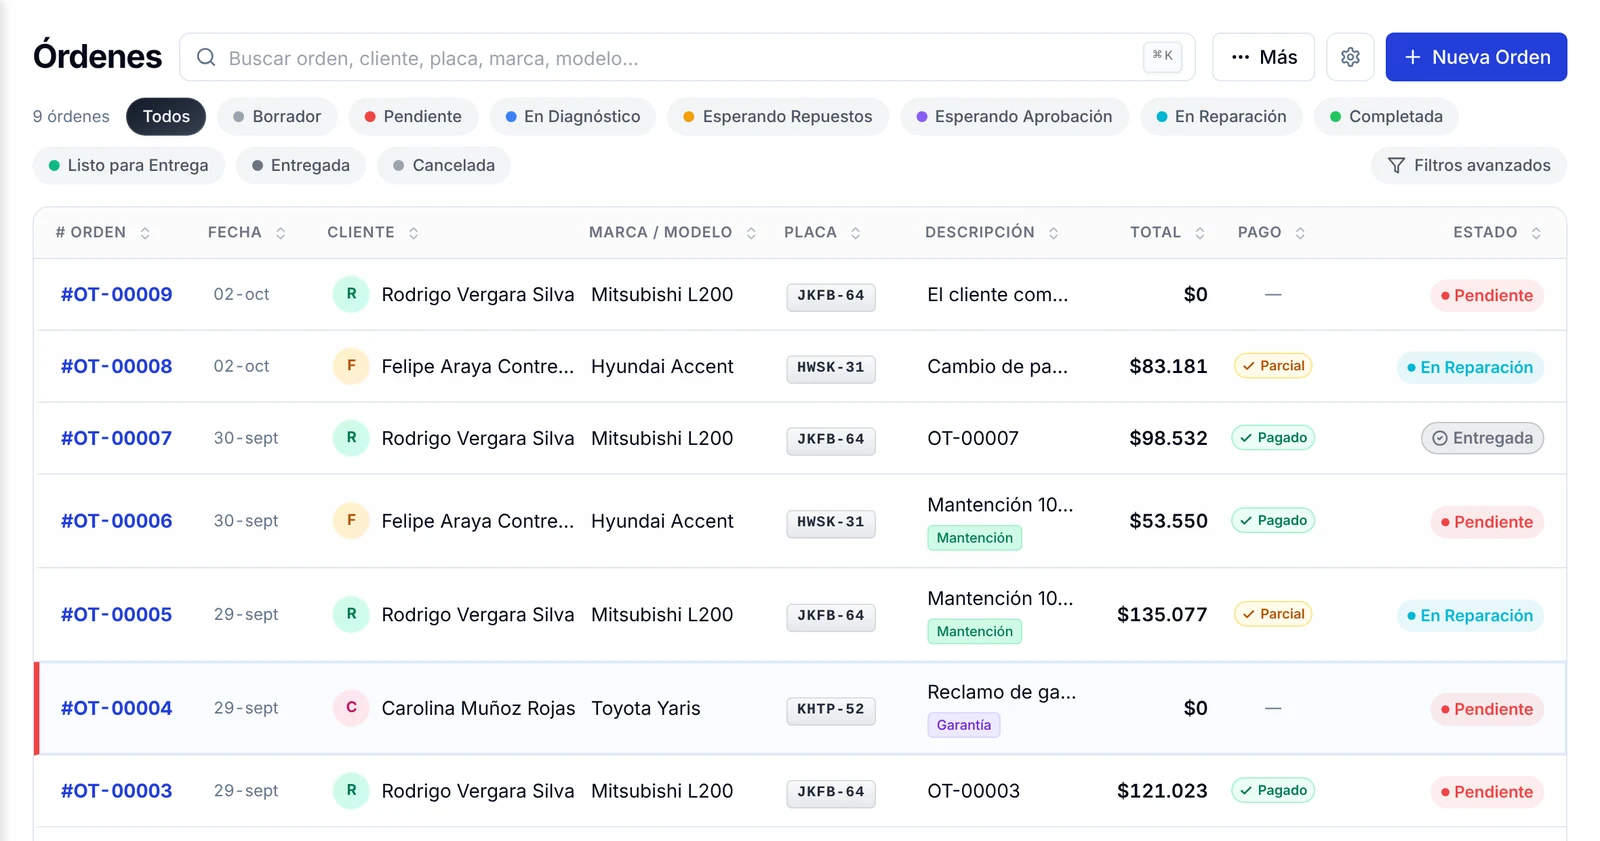Screen dimensions: 1600x841
Task: Filter by Completada status
Action: point(1386,116)
